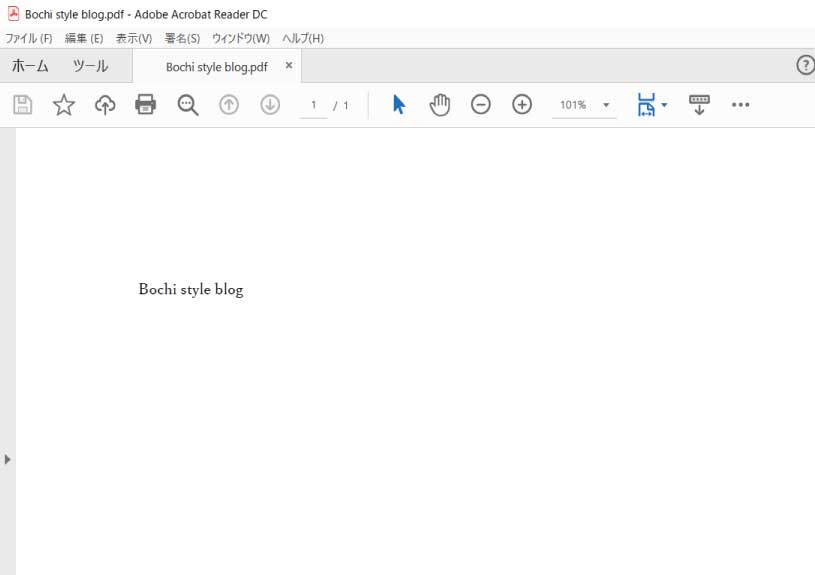Open the page fit options dropdown
The width and height of the screenshot is (815, 575).
pos(652,105)
